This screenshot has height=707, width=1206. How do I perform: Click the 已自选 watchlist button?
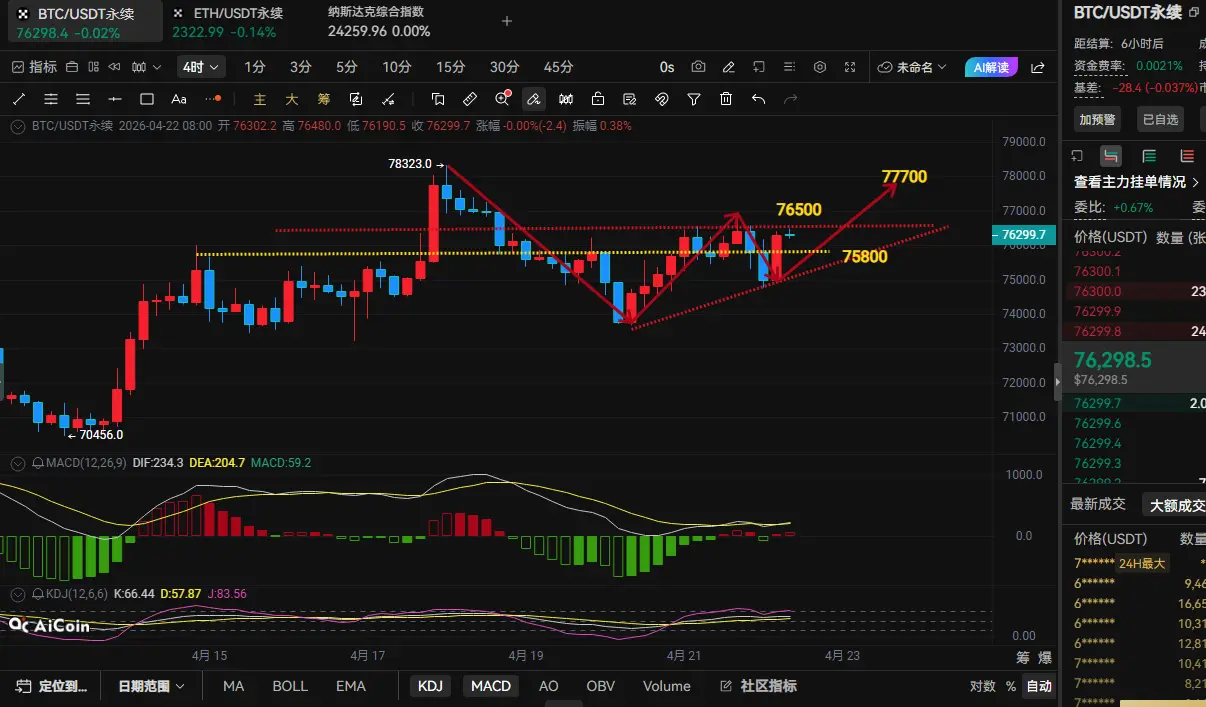click(1161, 119)
